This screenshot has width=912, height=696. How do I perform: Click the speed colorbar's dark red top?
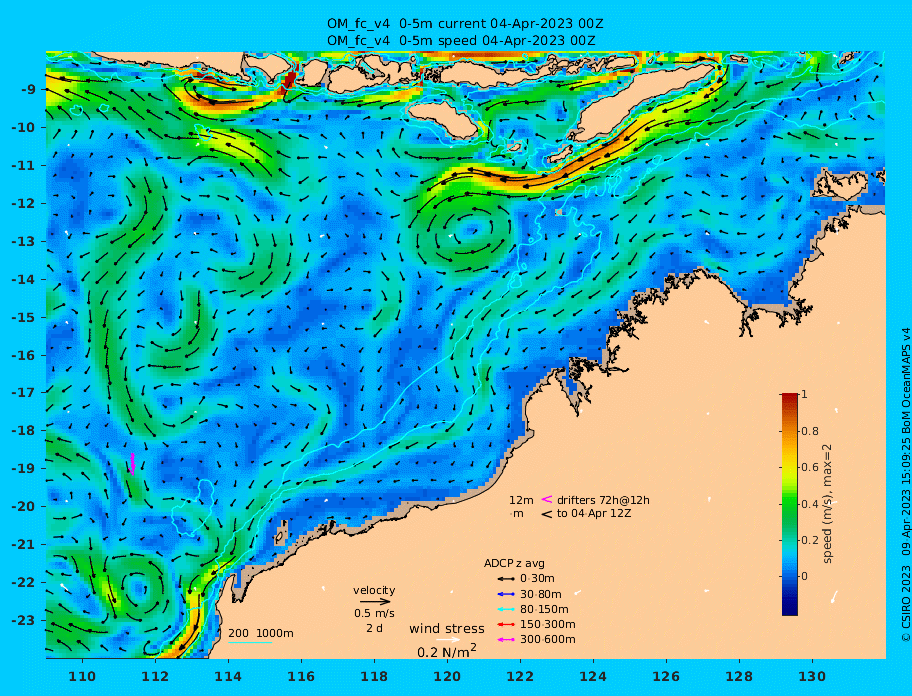point(790,398)
